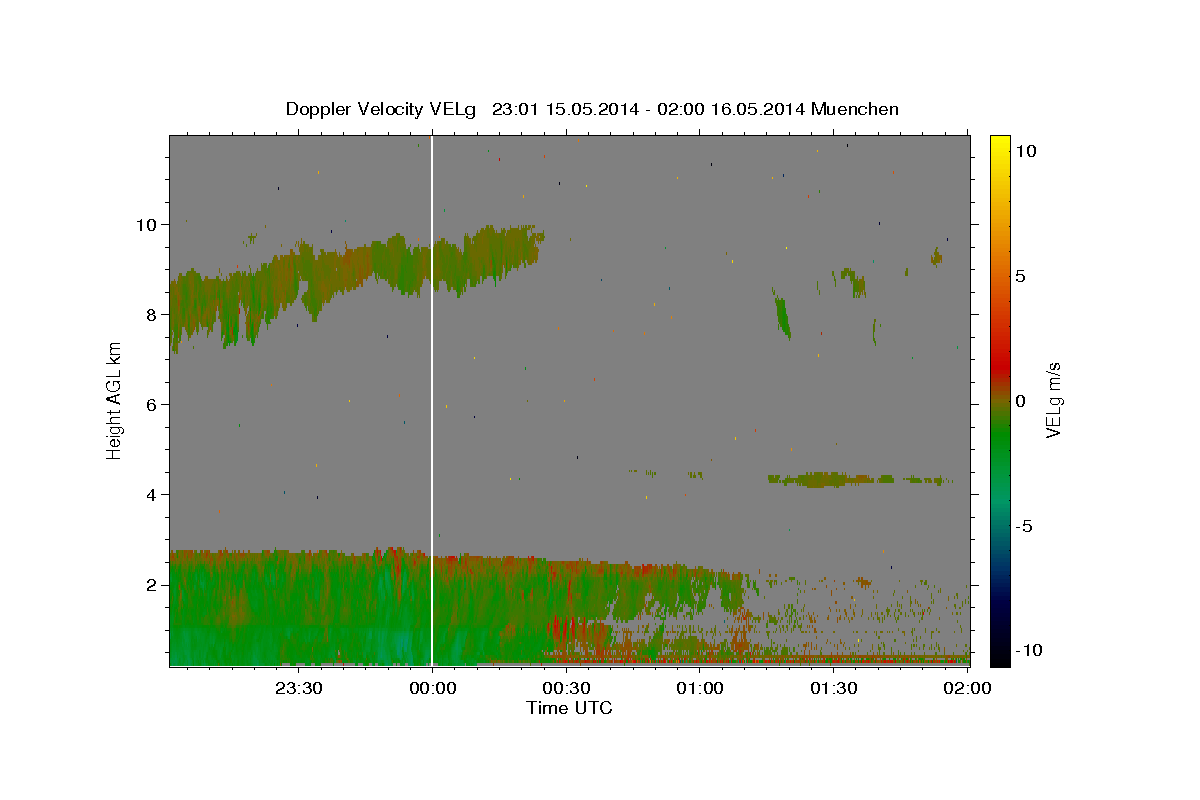This screenshot has height=800, width=1200.
Task: Click the white vertical line at 00:00
Action: click(x=432, y=400)
